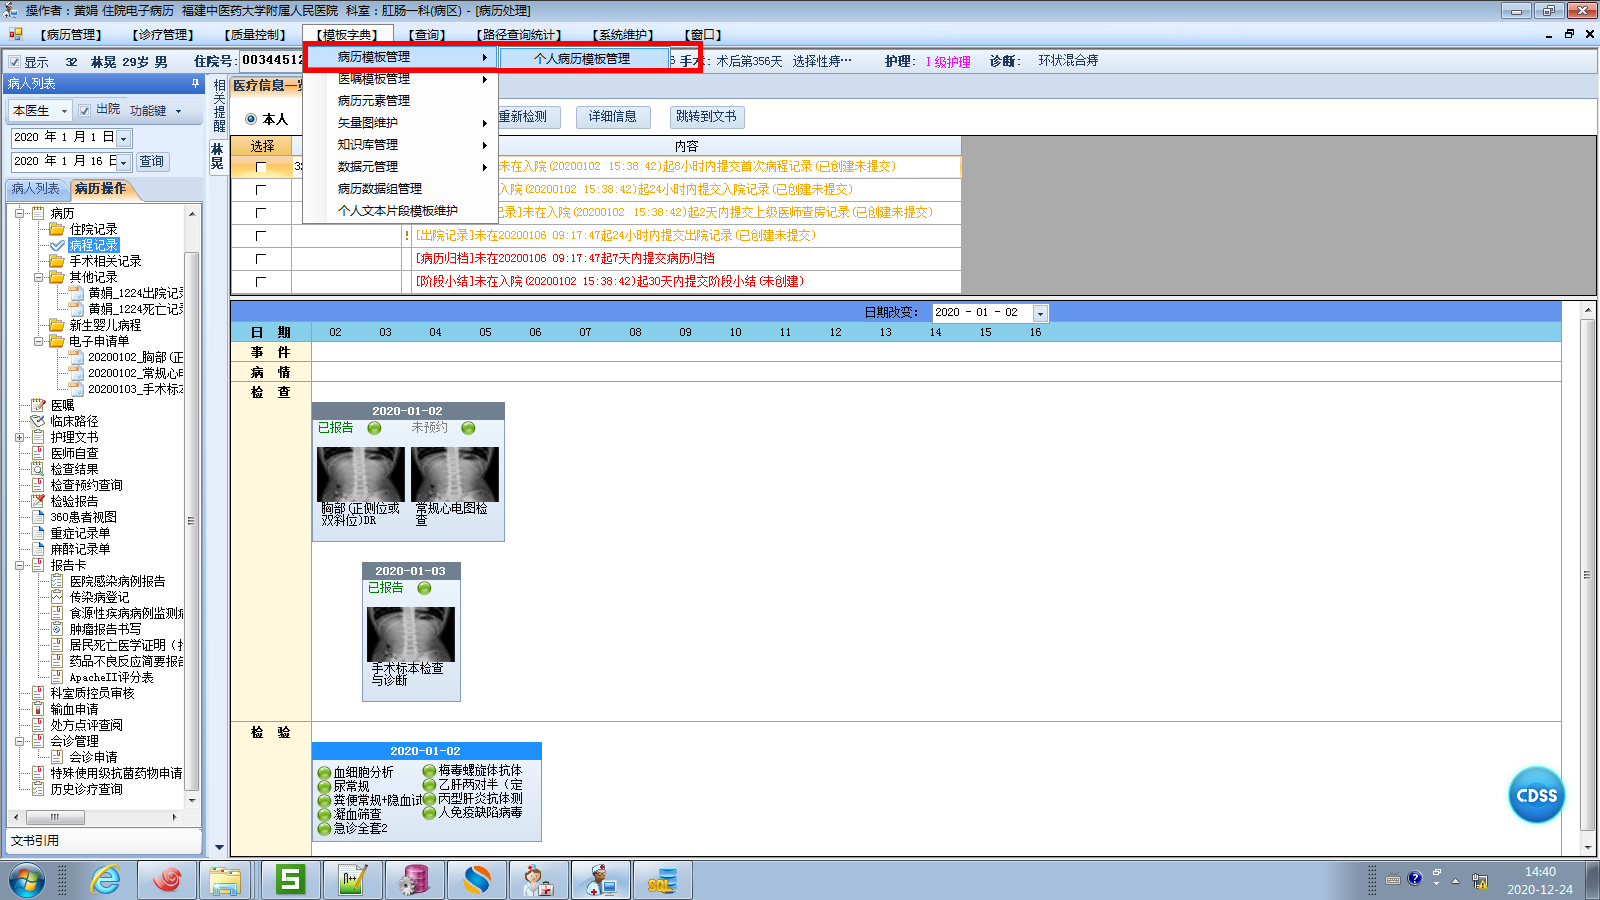Click the chart icon beside 传染病登记
Viewport: 1600px width, 900px height.
[x=57, y=597]
